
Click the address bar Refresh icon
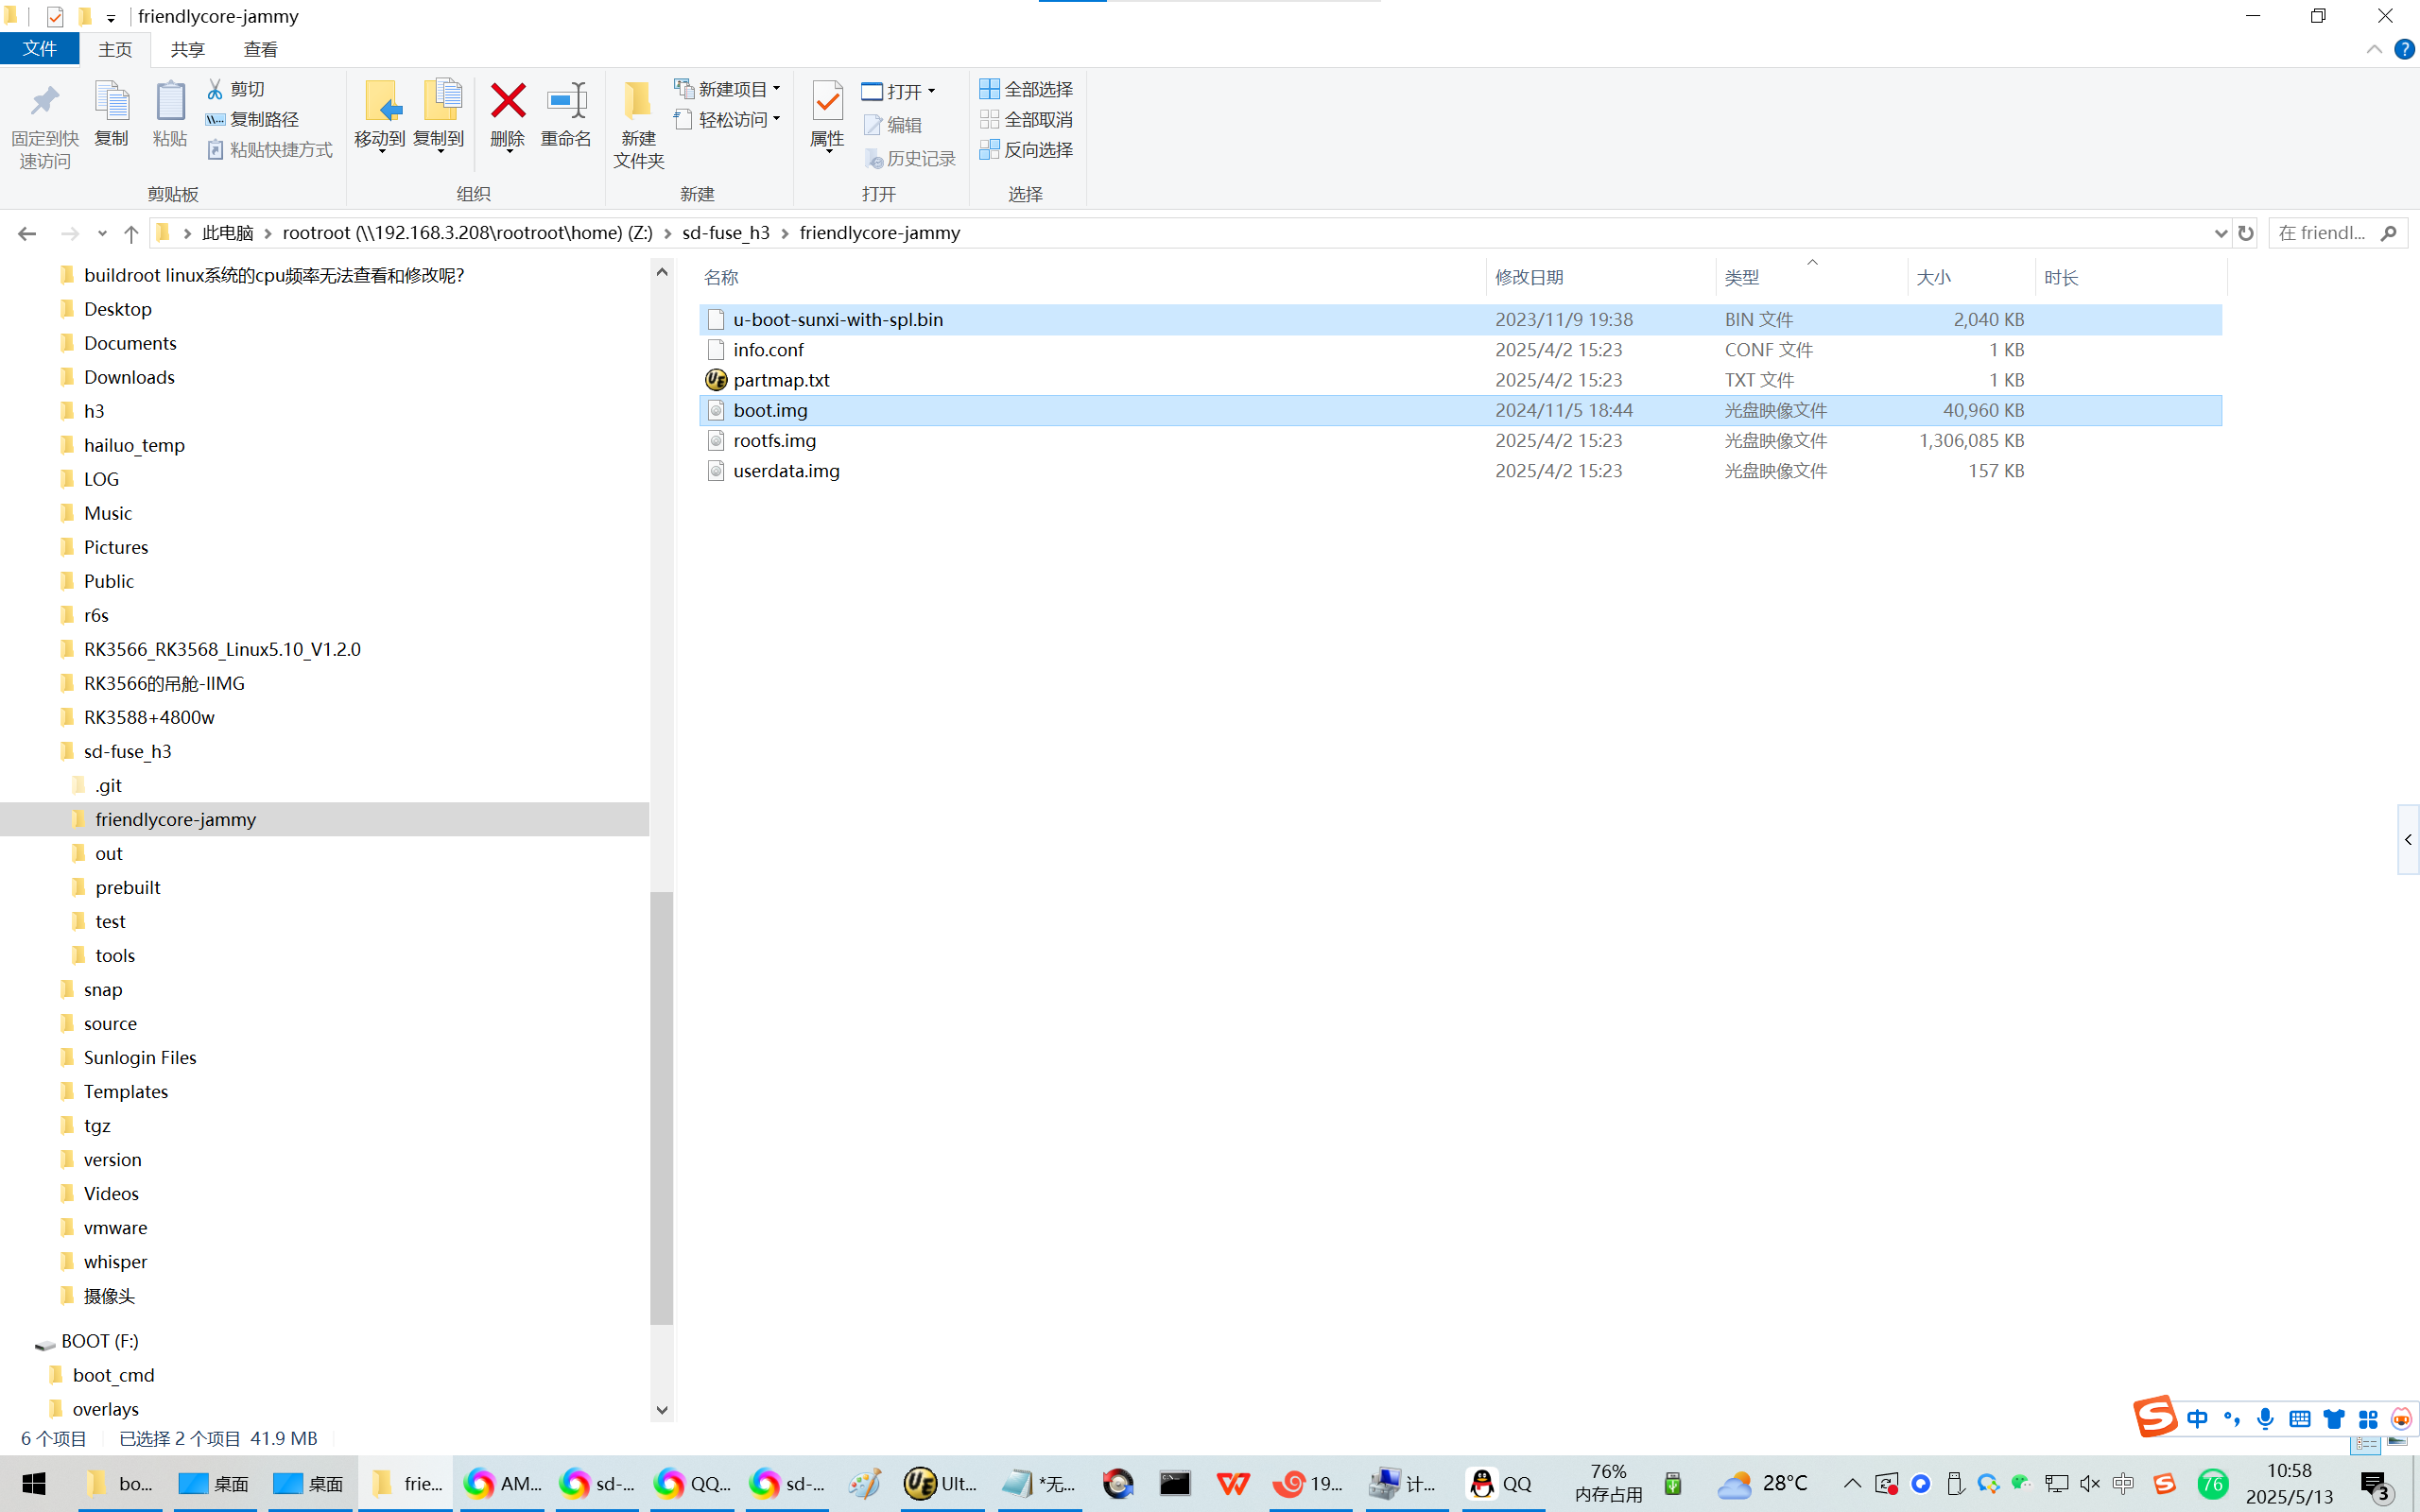(2246, 233)
